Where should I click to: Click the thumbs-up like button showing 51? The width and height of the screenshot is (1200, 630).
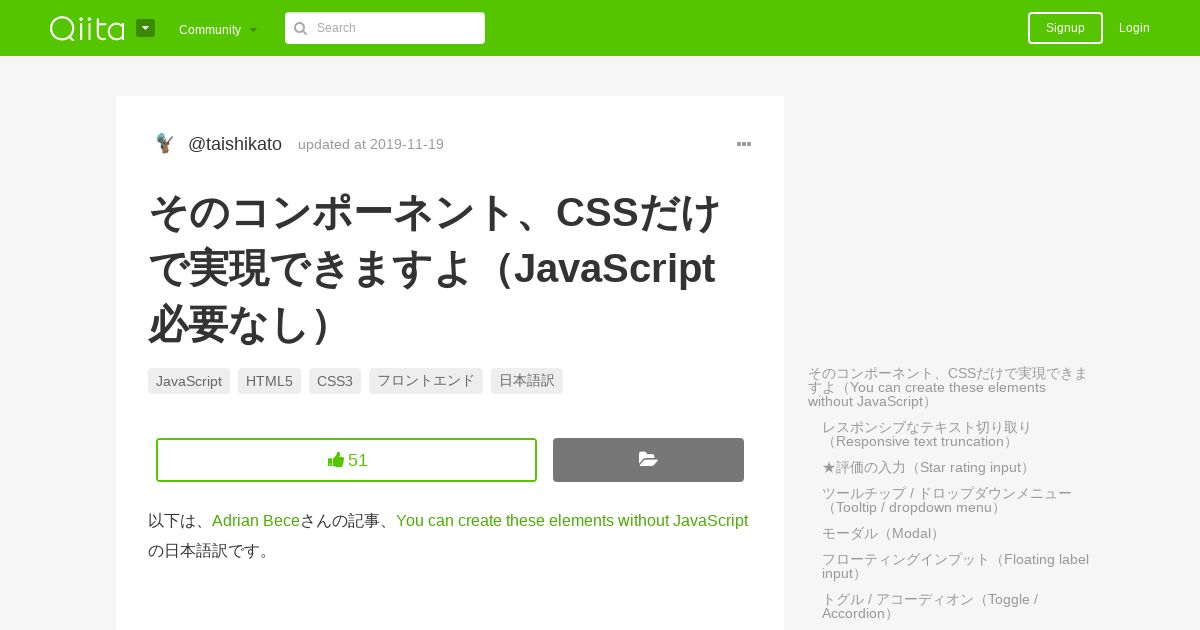point(346,460)
